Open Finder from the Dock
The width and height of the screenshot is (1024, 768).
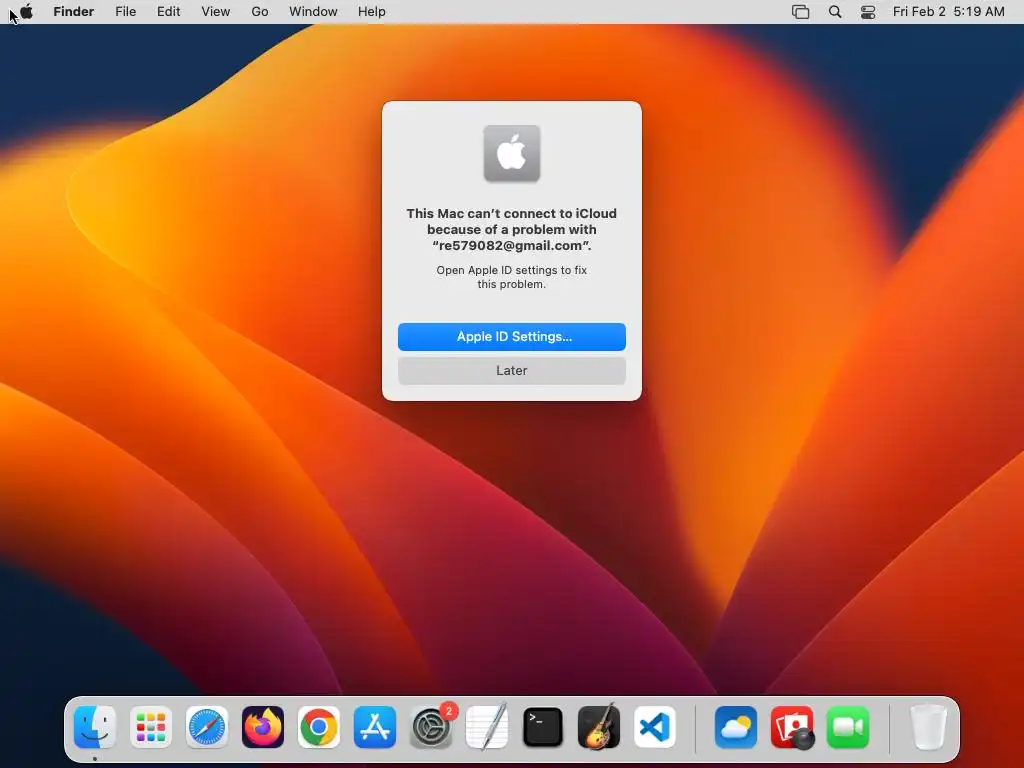point(95,728)
